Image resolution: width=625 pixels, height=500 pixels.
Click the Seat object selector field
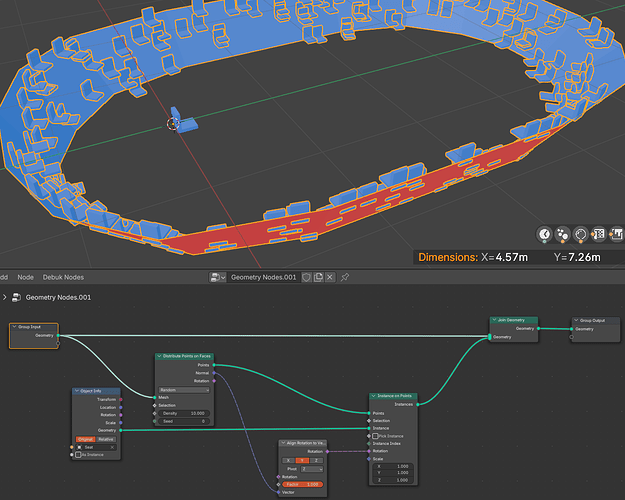[x=96, y=447]
